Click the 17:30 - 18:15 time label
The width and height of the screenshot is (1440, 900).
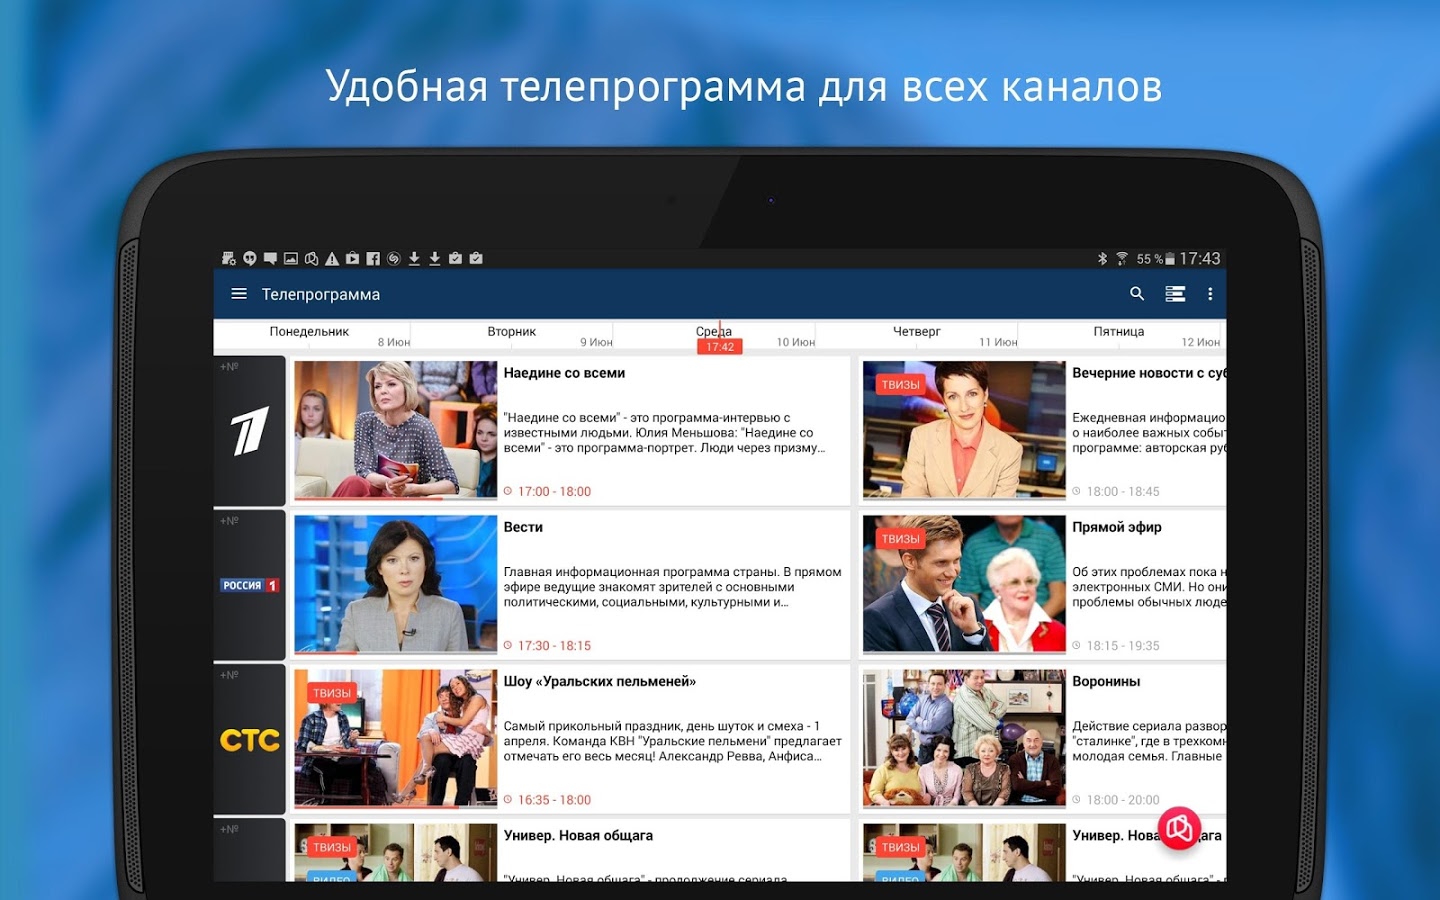(554, 645)
